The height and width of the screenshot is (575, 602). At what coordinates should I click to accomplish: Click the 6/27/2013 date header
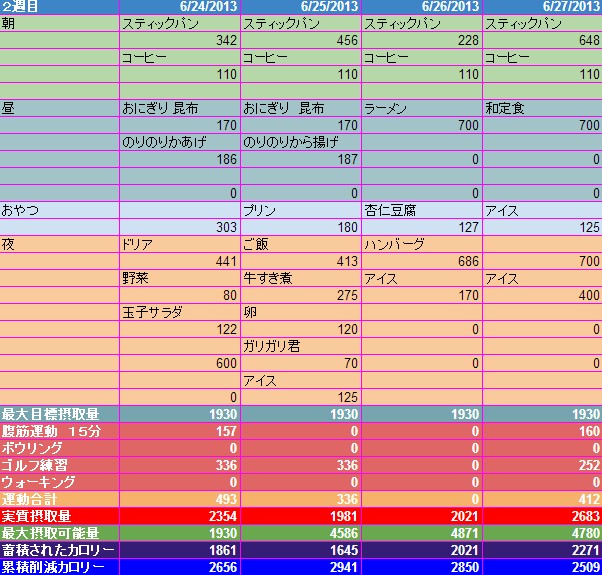543,7
